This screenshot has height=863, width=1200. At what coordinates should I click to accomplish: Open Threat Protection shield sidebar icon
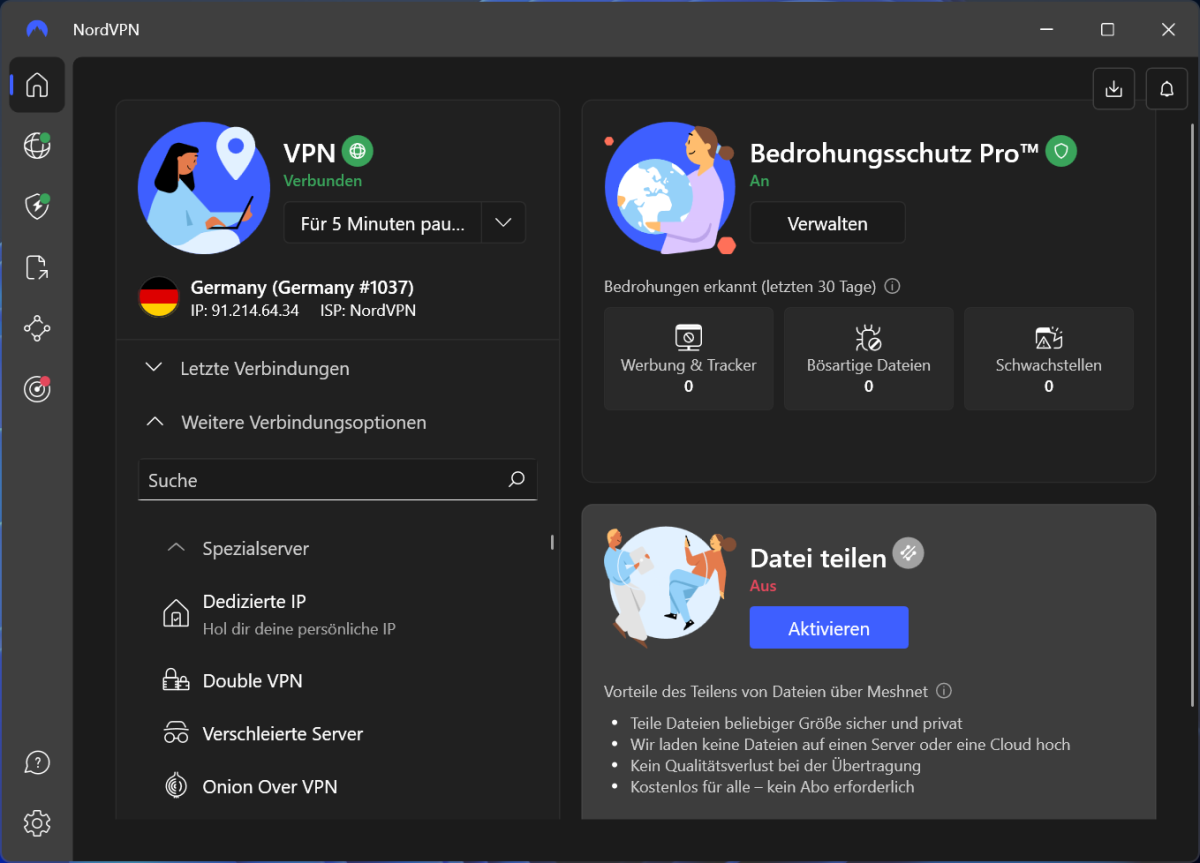click(37, 207)
